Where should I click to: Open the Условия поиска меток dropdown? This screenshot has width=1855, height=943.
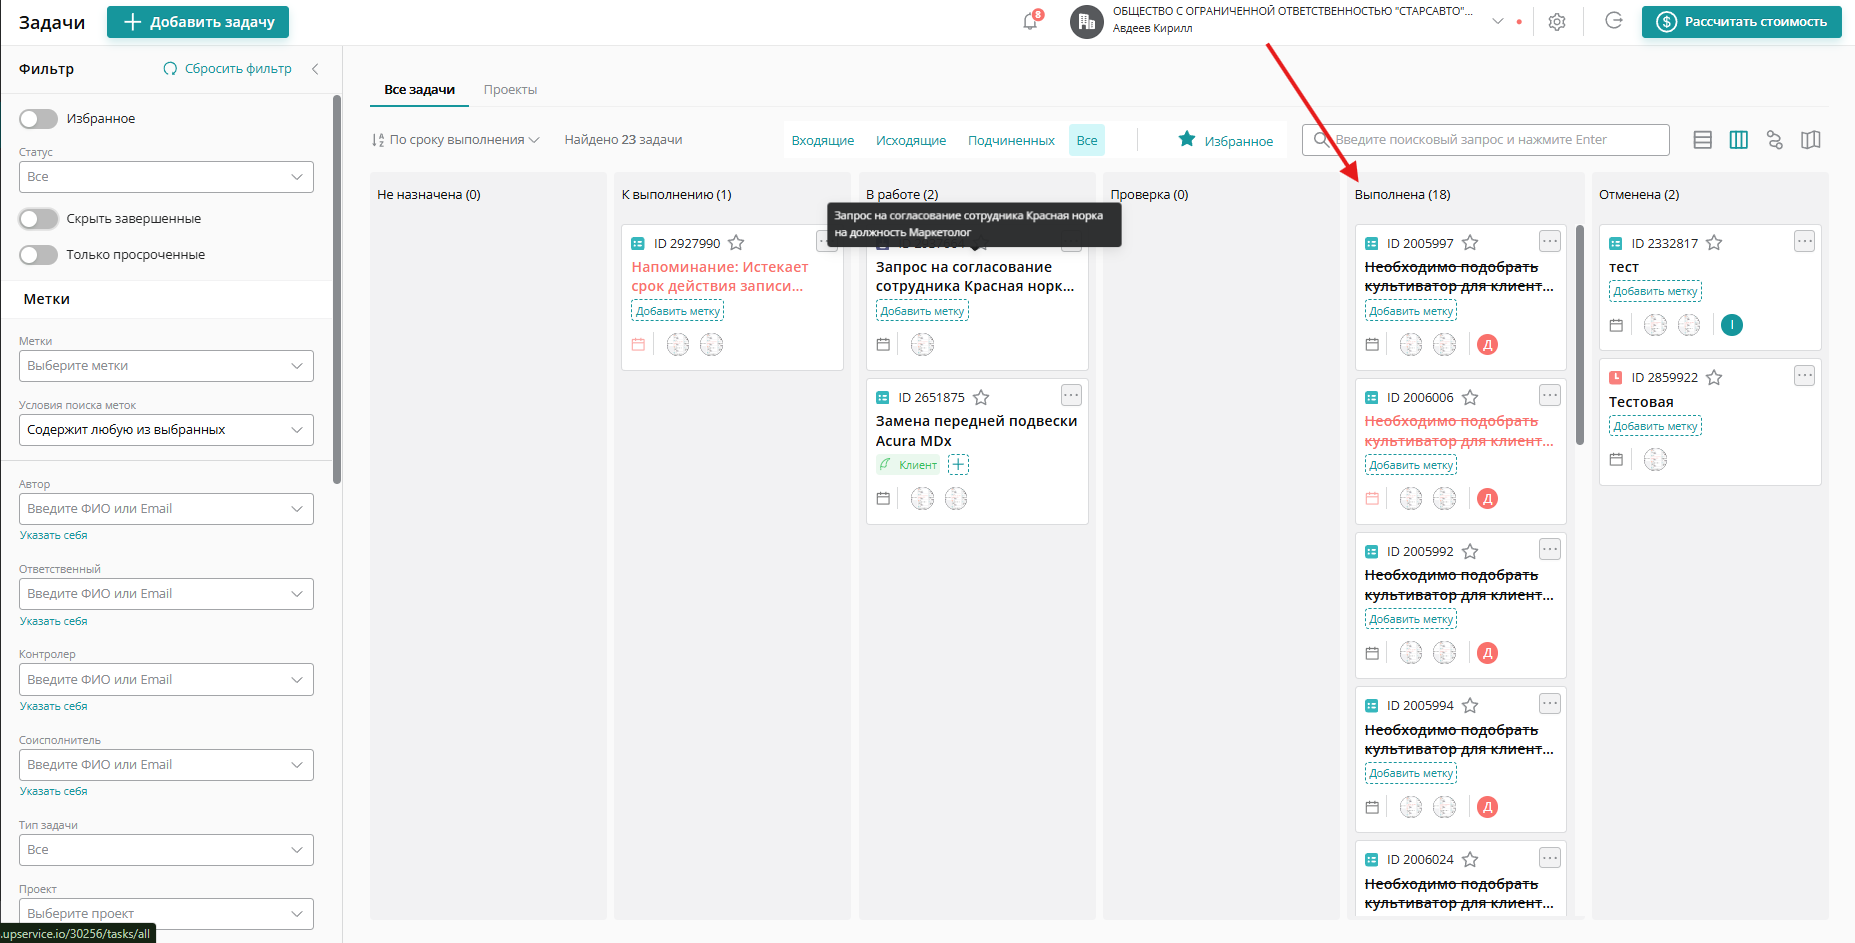[x=166, y=430]
